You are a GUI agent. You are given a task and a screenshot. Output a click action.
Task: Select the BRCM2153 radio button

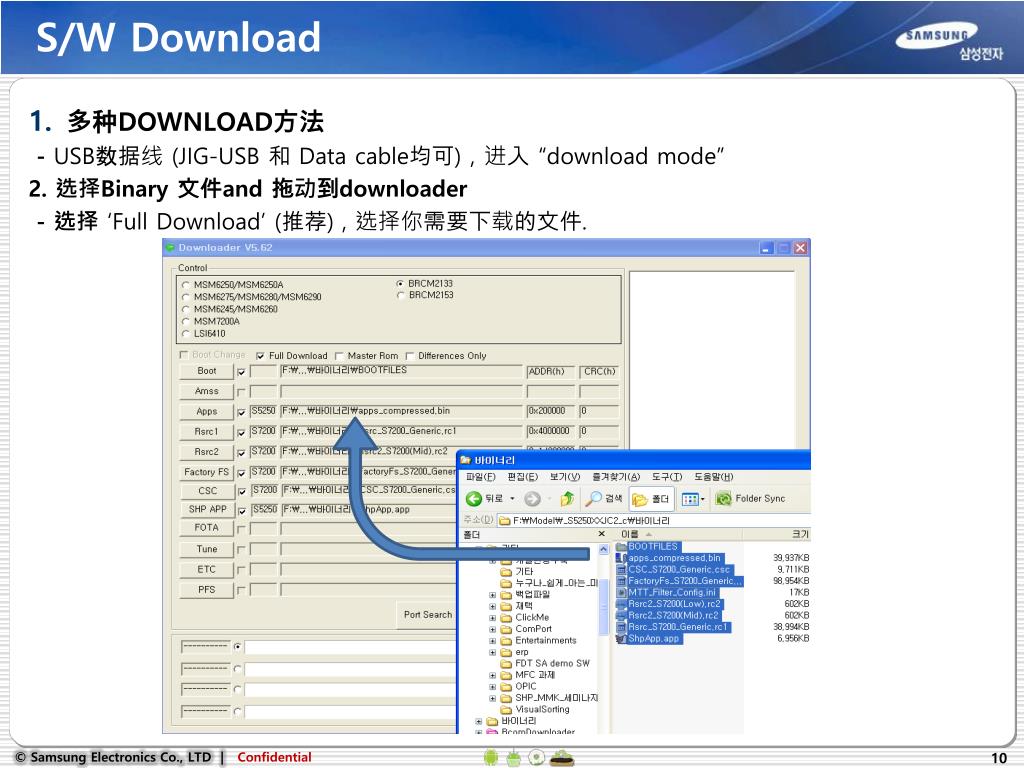(400, 295)
